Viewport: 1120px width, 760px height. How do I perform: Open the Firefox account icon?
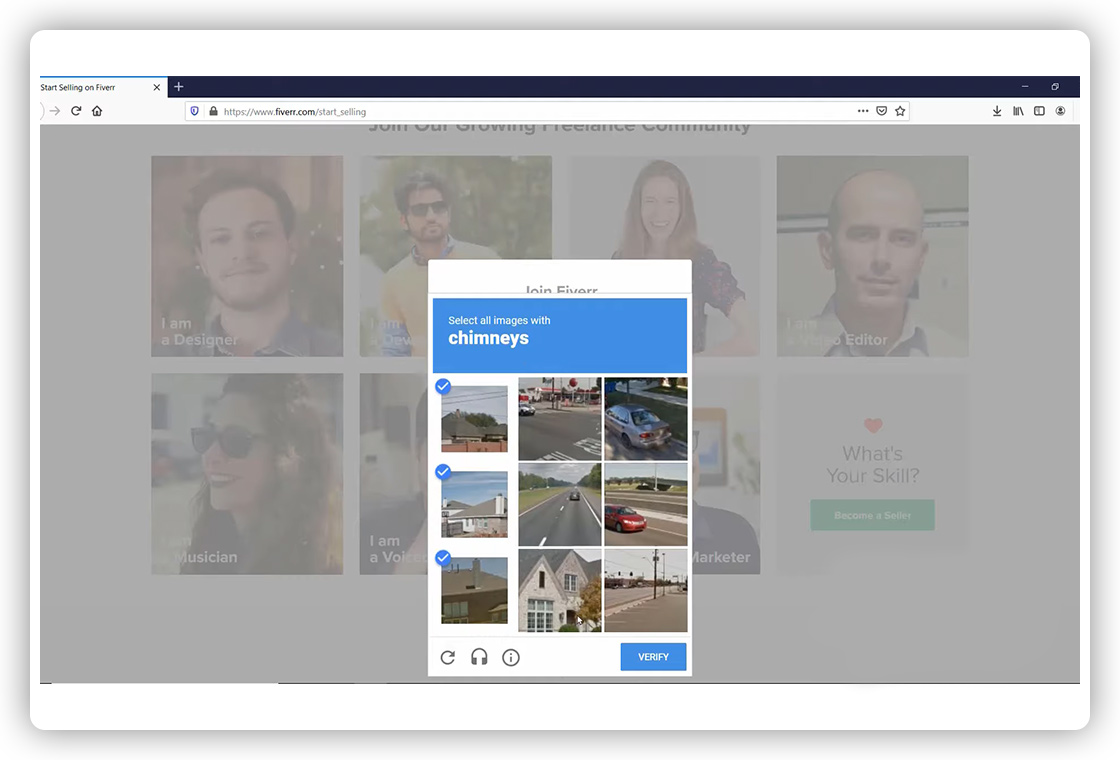point(1060,111)
